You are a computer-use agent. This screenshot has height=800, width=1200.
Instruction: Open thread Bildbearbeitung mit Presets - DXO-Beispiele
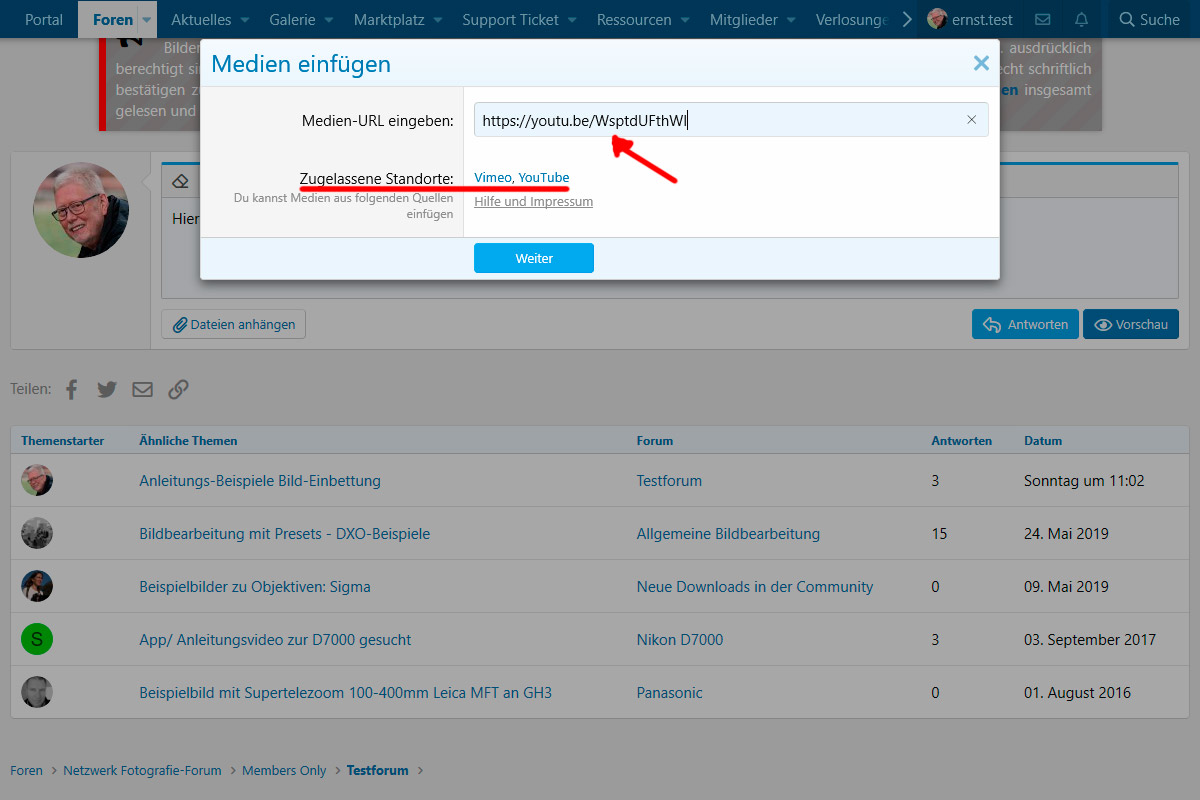pos(285,533)
